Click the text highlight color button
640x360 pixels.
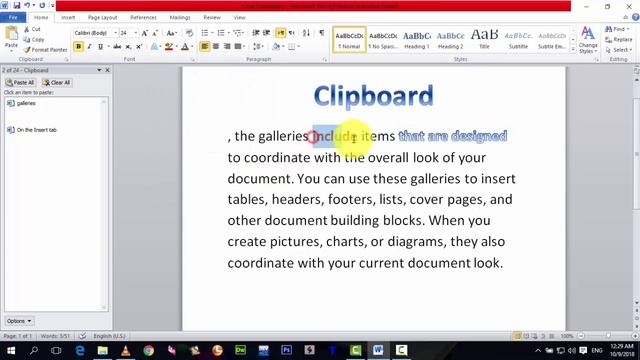[x=169, y=47]
